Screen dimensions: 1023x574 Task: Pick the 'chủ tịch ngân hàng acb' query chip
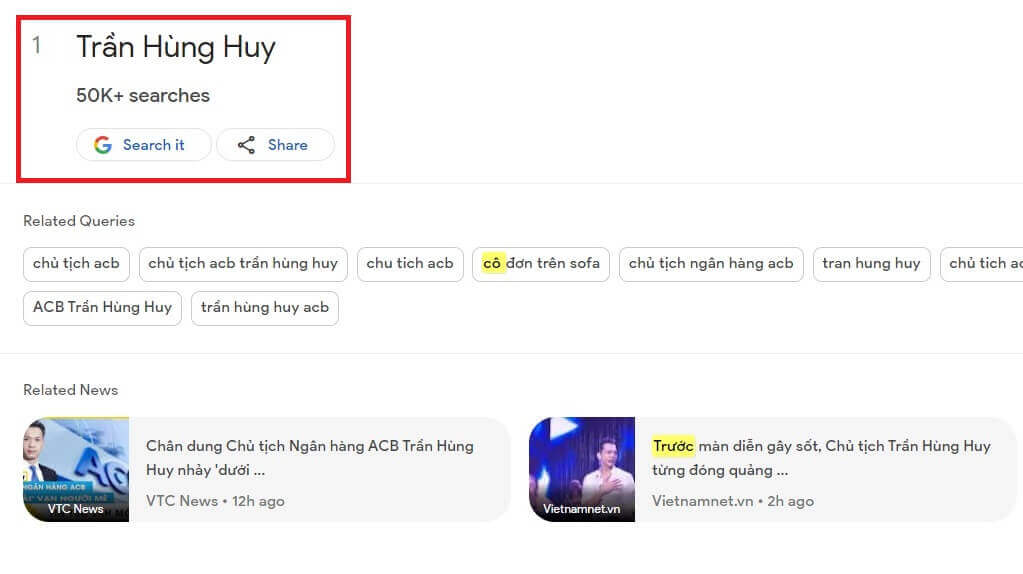[x=711, y=264]
